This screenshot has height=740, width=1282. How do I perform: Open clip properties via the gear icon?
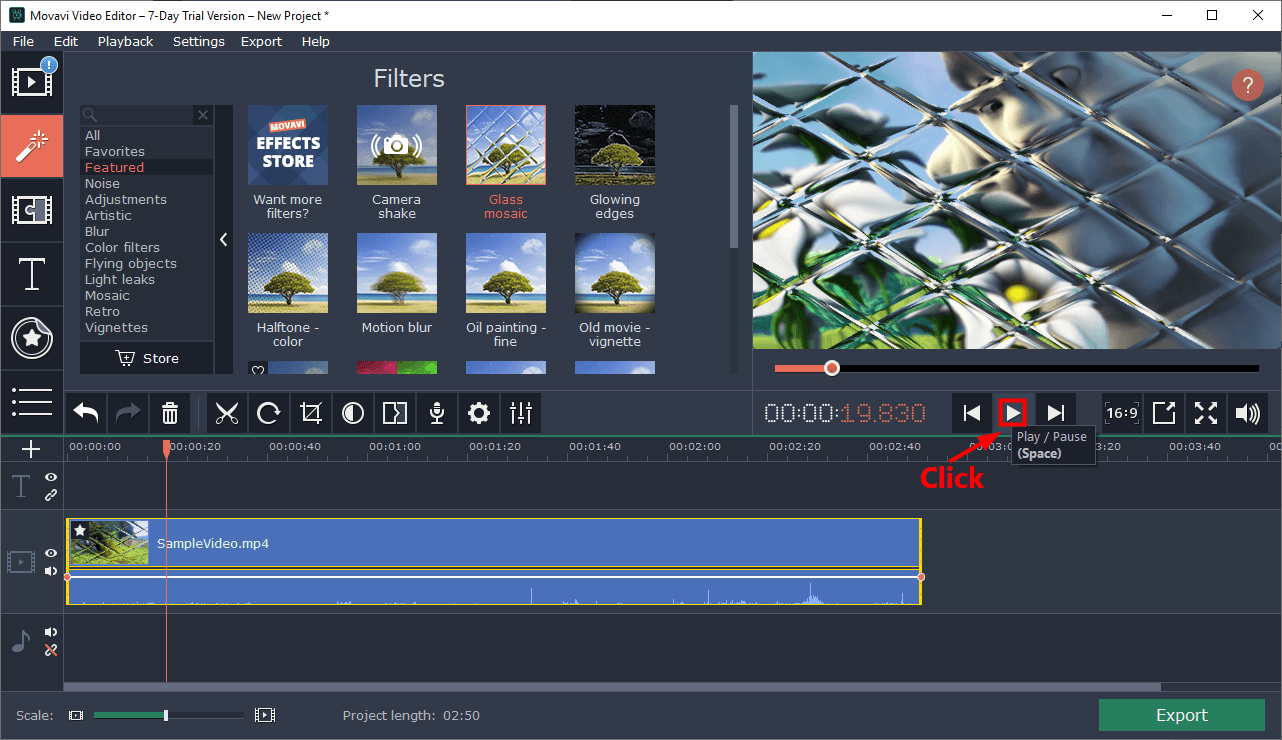(478, 413)
